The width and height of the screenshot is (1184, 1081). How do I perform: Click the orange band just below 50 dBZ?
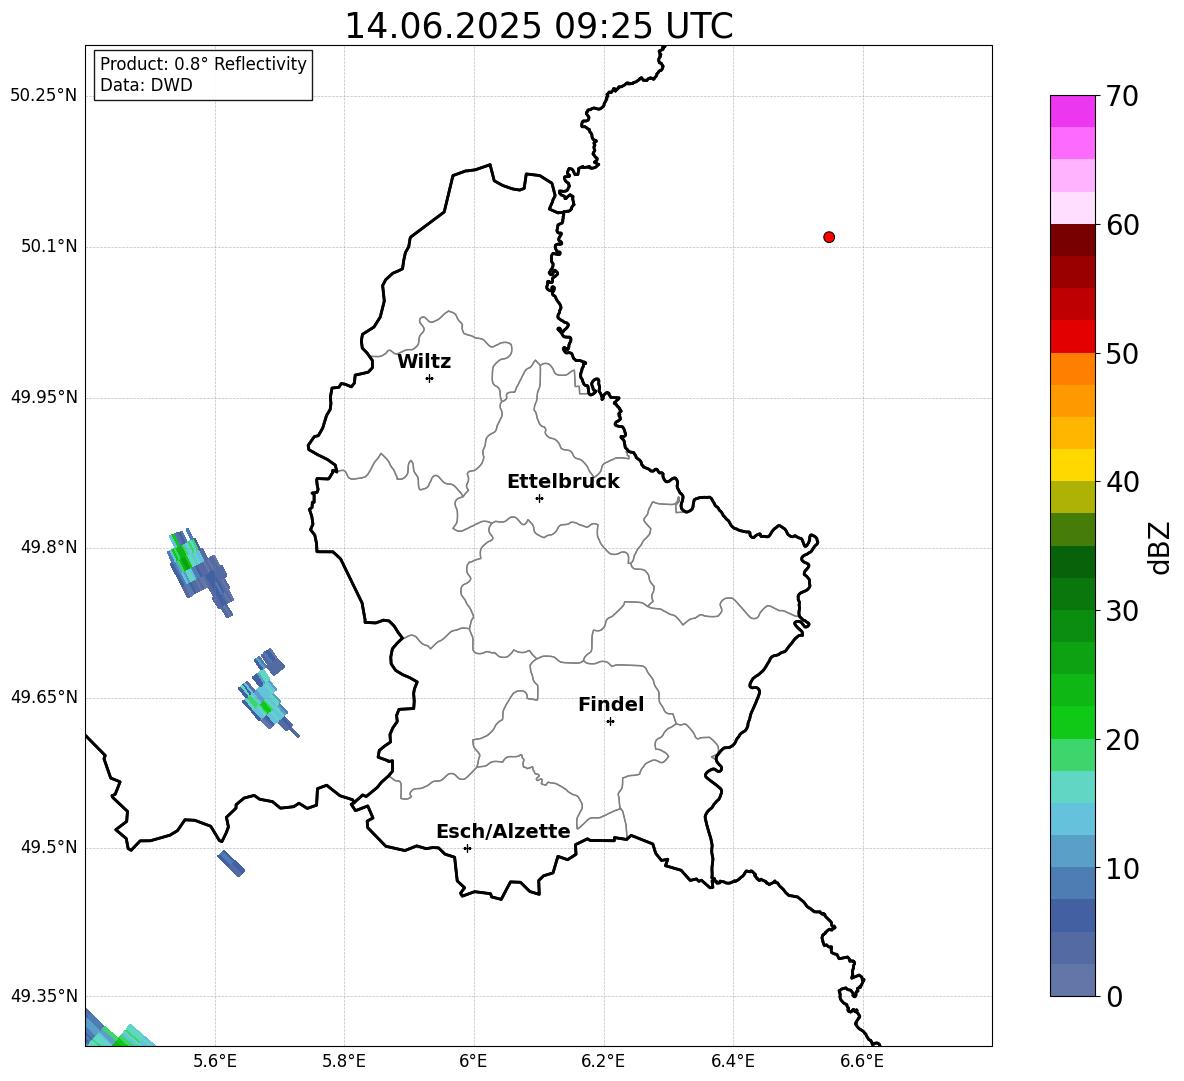(1072, 369)
